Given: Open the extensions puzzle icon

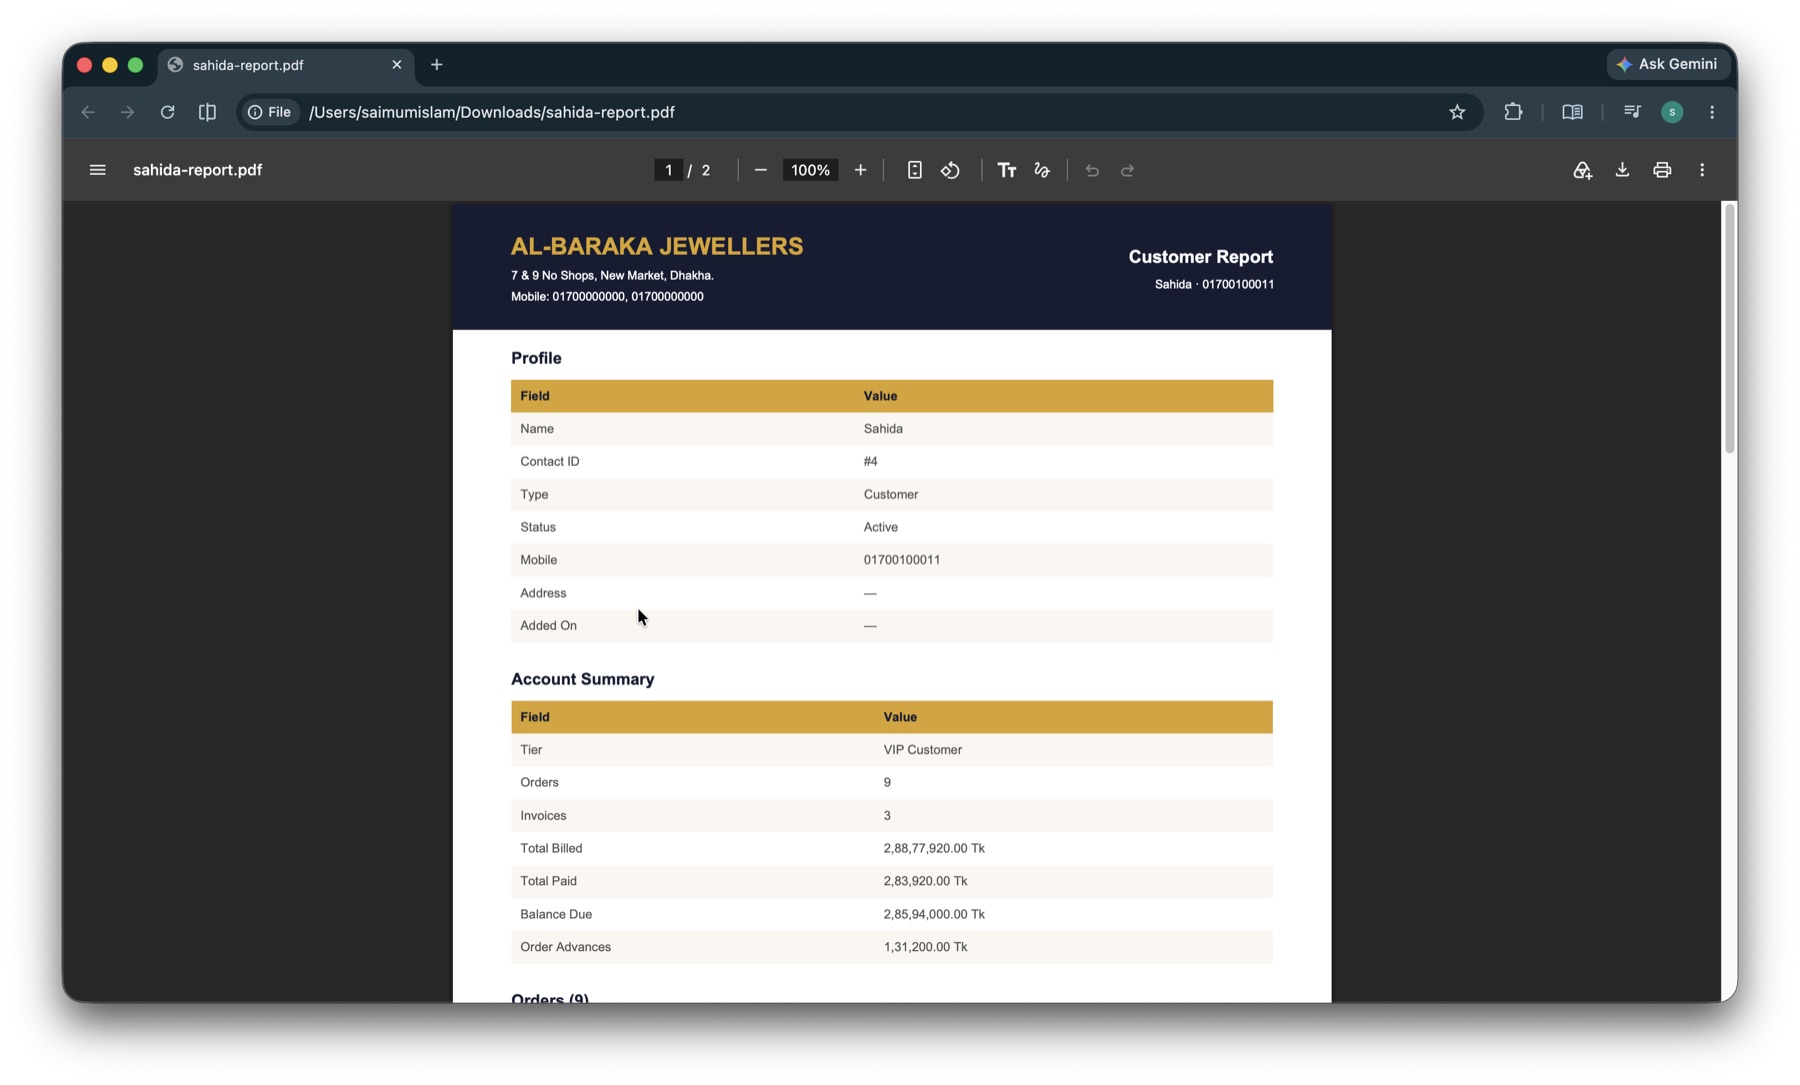Looking at the screenshot, I should coord(1513,112).
